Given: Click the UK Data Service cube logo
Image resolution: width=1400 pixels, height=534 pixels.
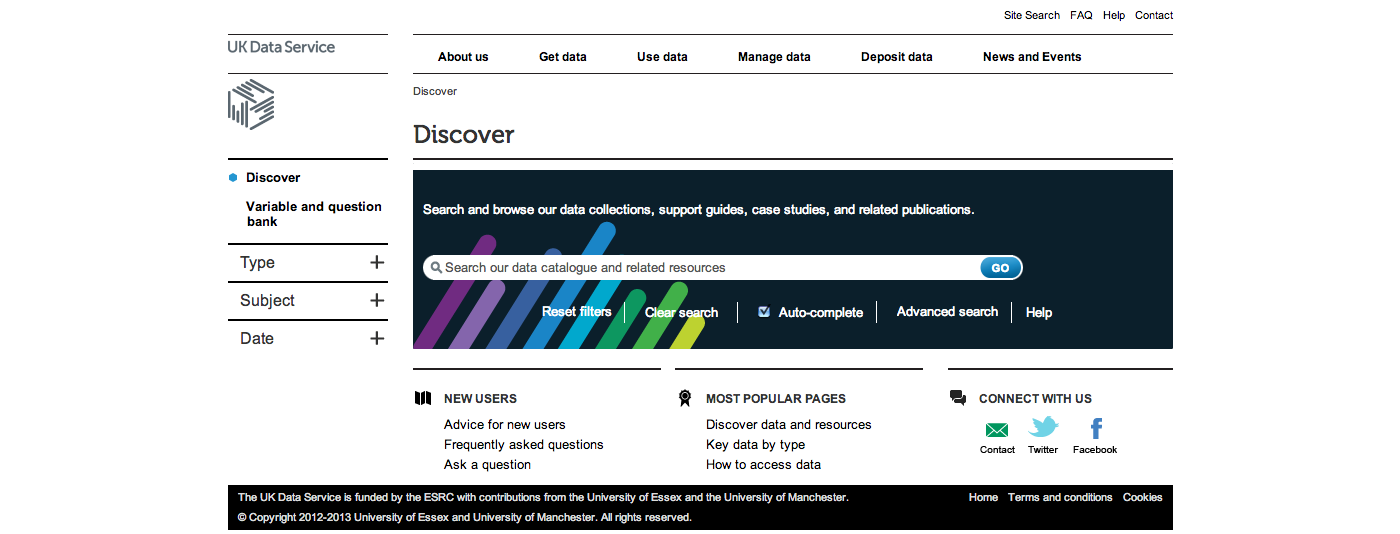Looking at the screenshot, I should pos(251,105).
